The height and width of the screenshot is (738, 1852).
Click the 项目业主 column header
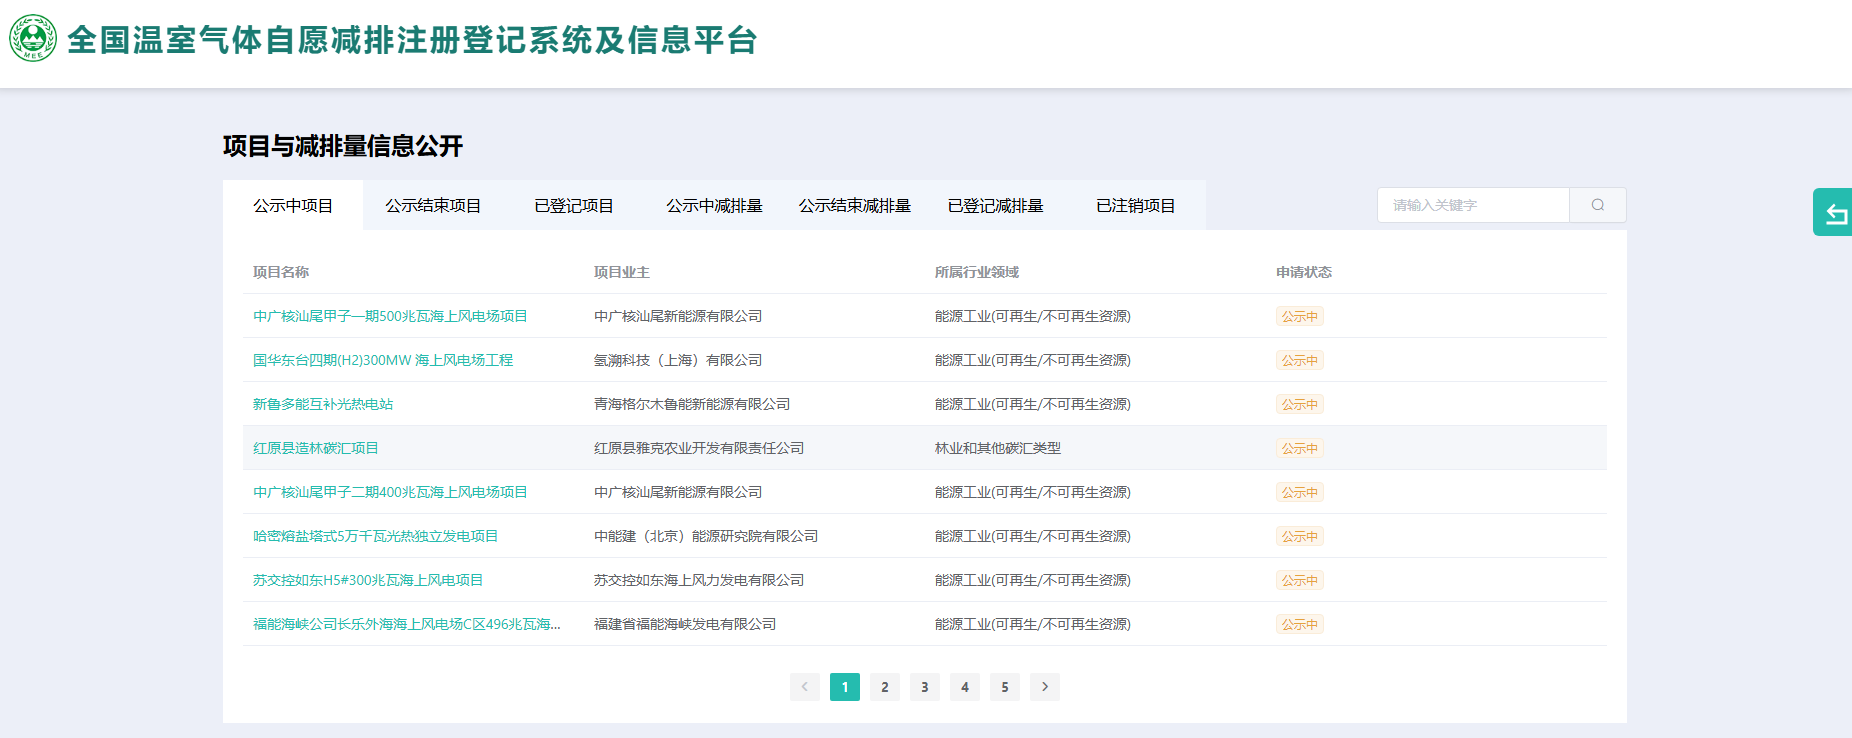pos(622,272)
